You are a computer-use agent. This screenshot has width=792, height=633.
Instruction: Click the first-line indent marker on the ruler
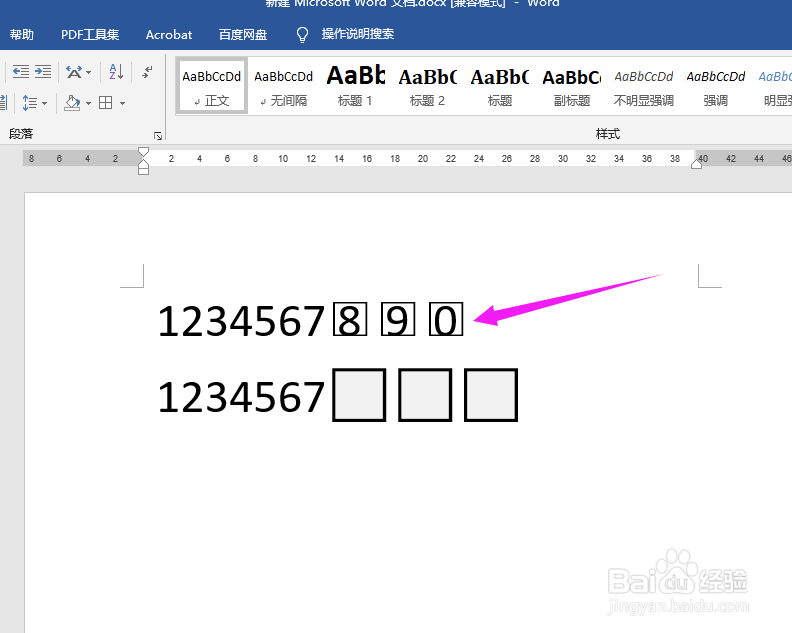pyautogui.click(x=143, y=152)
